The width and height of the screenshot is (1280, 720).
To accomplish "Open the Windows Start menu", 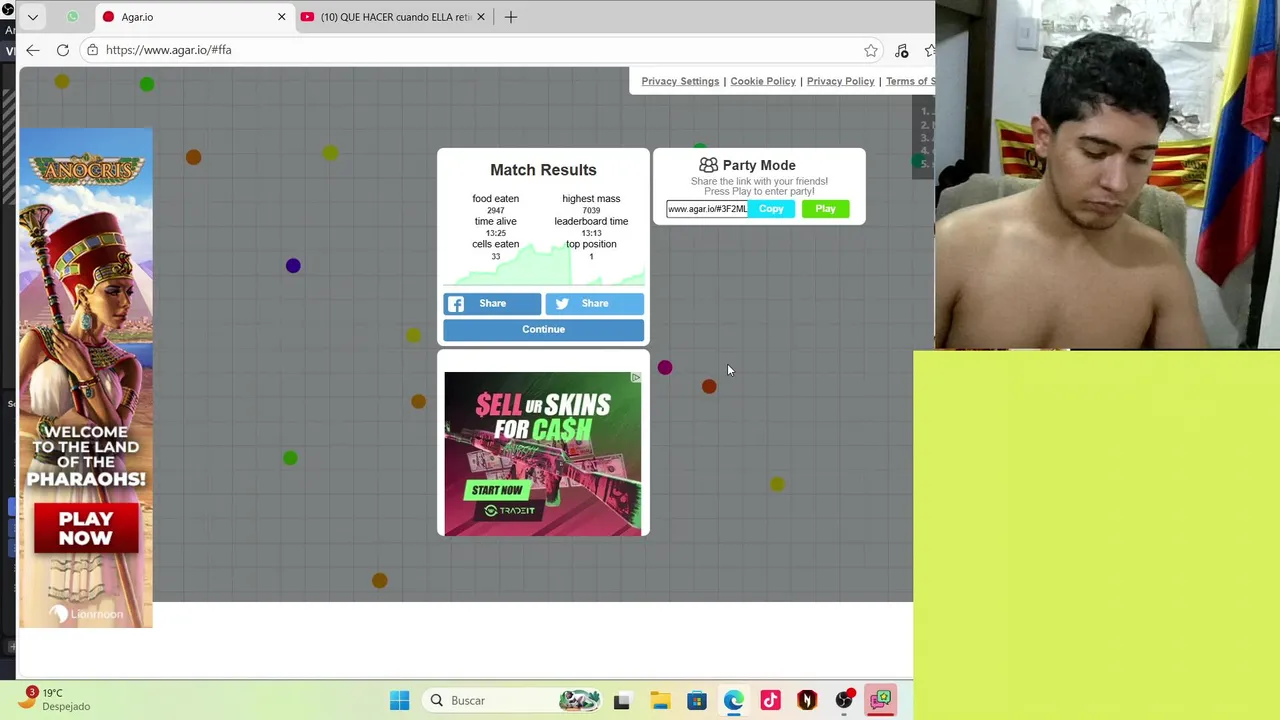I will (399, 701).
